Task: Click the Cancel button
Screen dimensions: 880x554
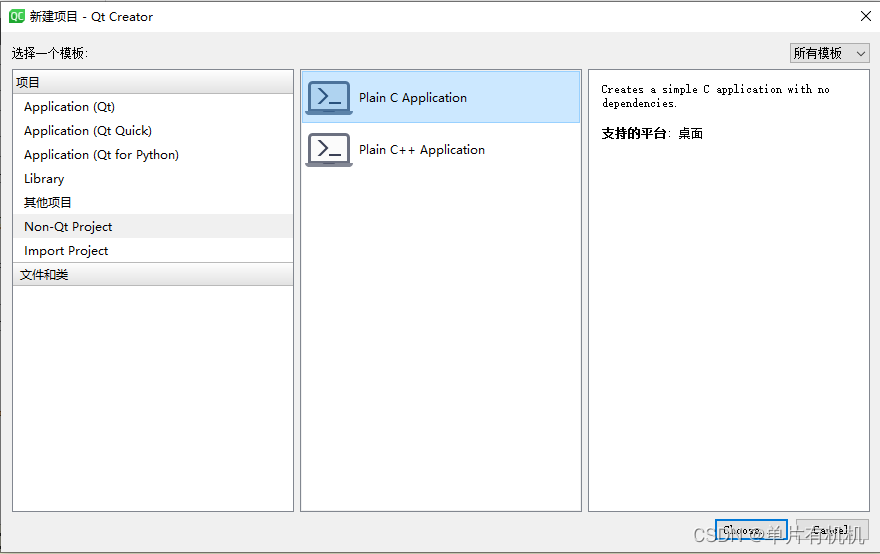Action: coord(832,530)
